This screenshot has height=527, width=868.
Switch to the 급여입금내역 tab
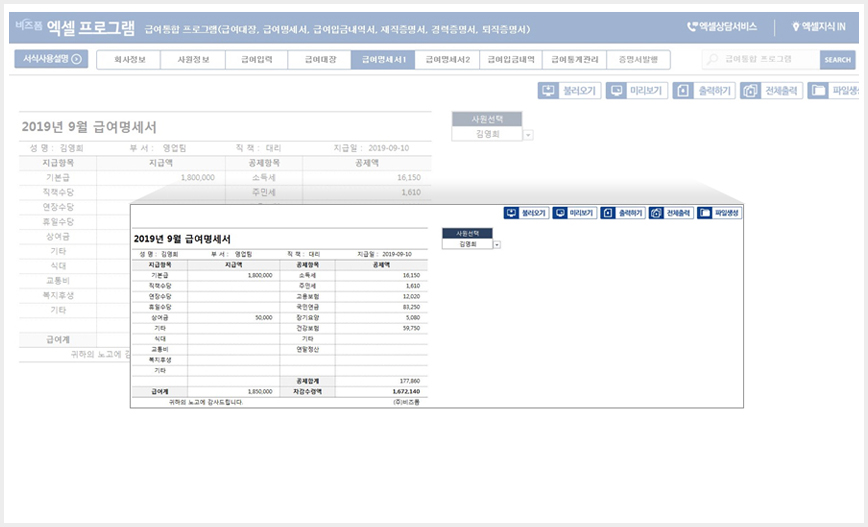tap(511, 60)
